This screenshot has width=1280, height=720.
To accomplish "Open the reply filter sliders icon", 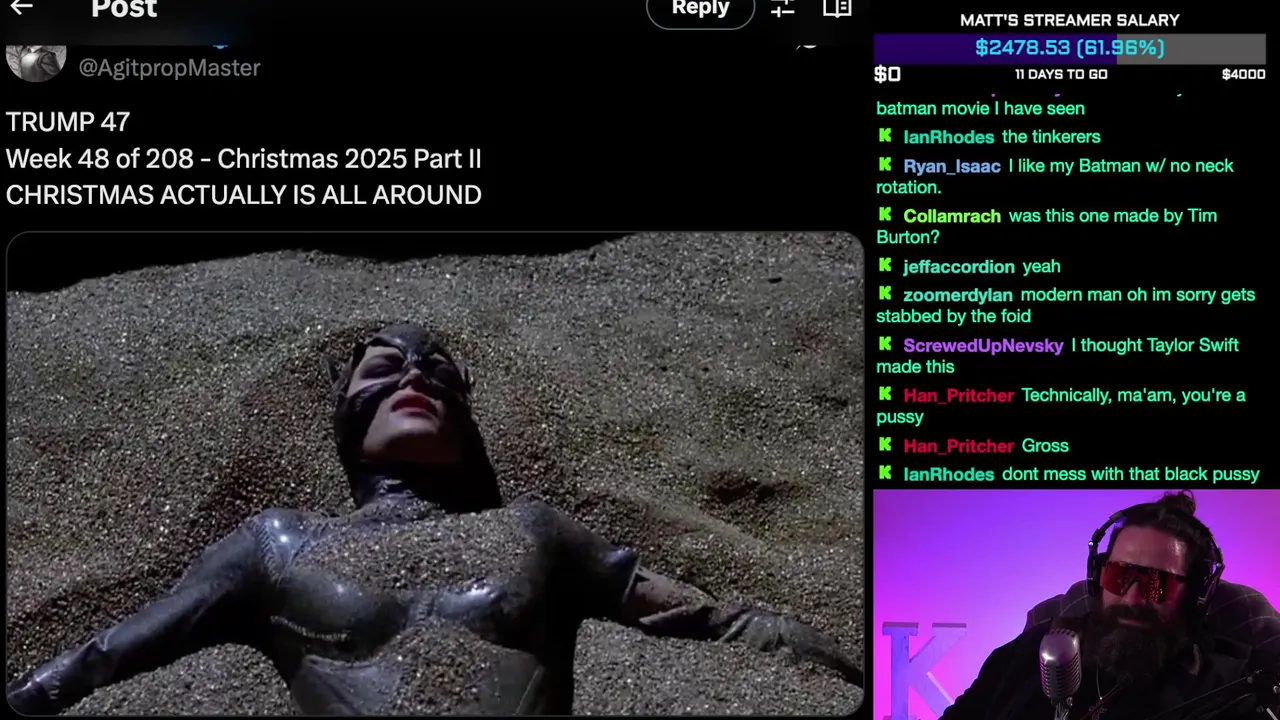I will pos(783,9).
